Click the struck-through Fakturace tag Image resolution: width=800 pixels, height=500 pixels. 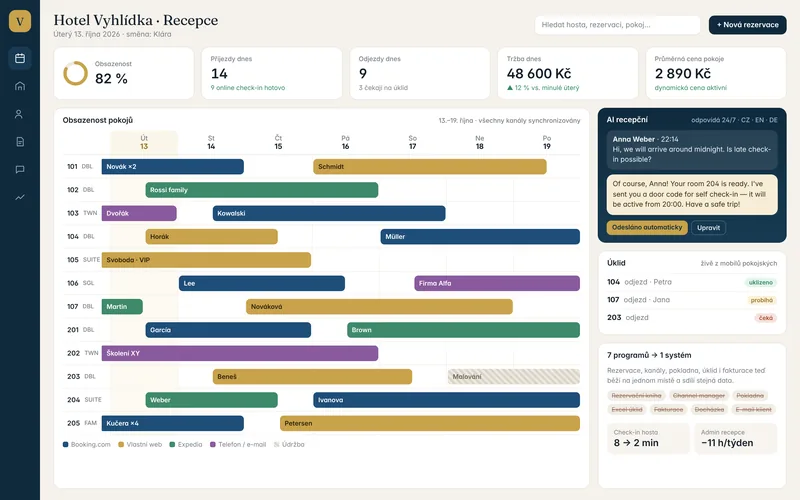668,410
